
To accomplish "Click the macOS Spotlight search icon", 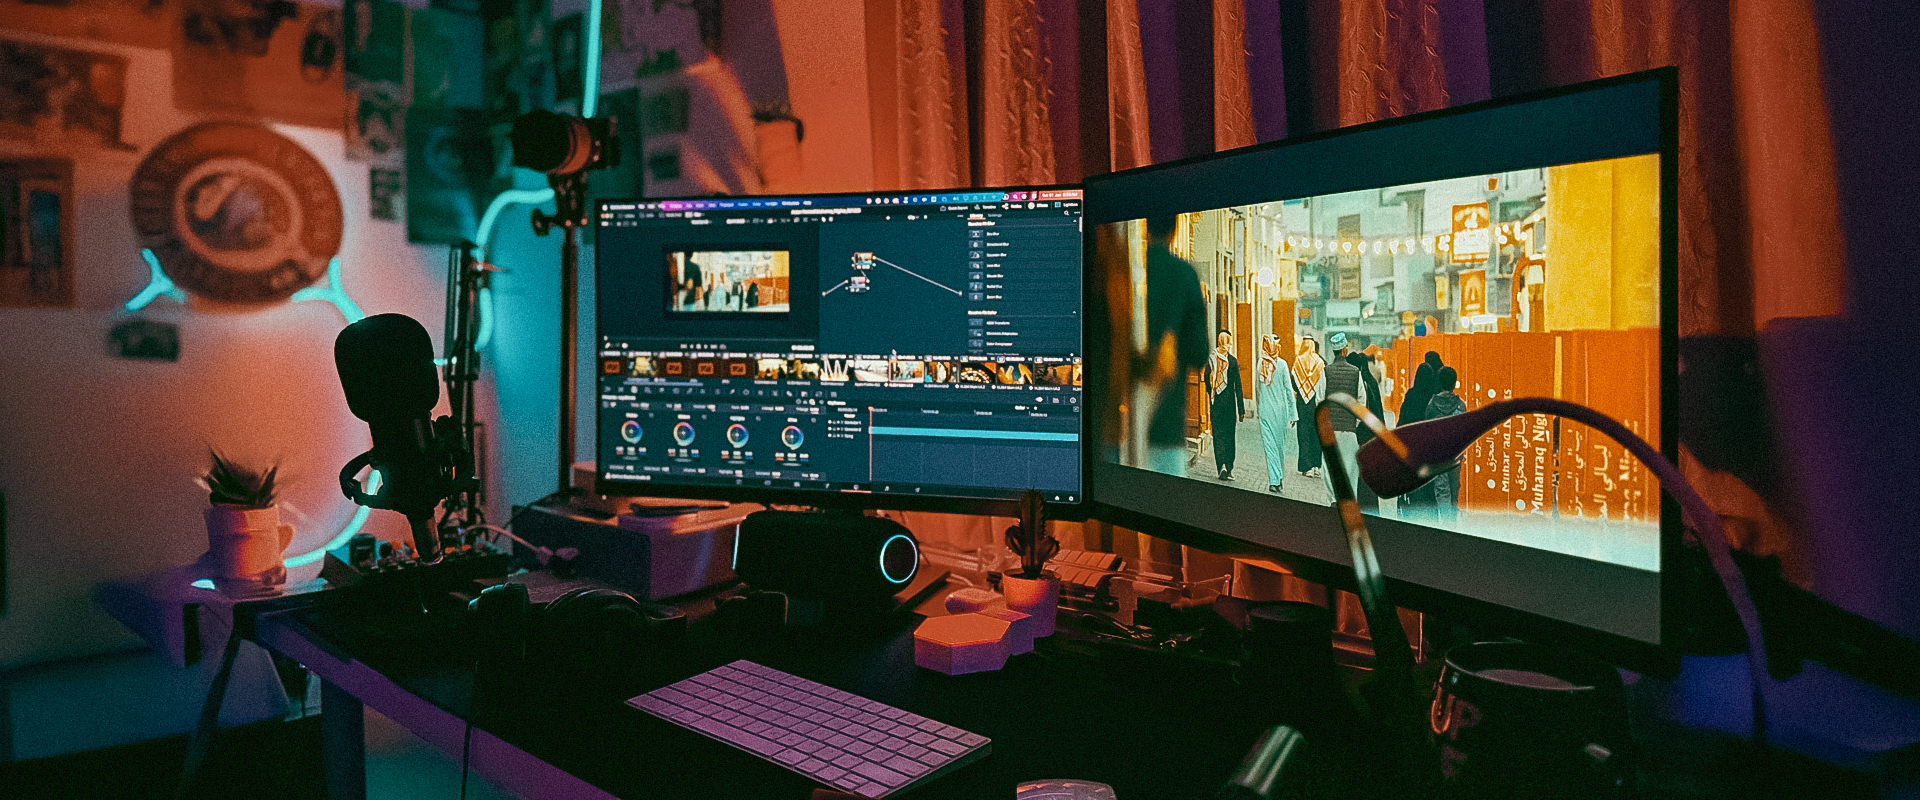I will point(1015,197).
